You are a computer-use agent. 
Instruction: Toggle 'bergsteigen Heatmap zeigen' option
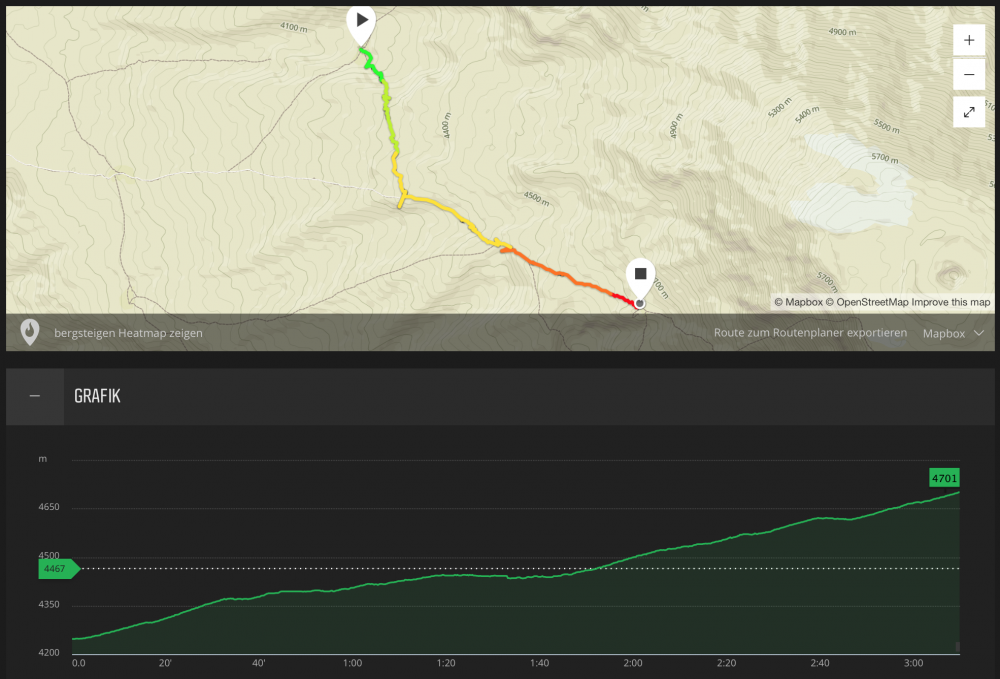coord(128,333)
